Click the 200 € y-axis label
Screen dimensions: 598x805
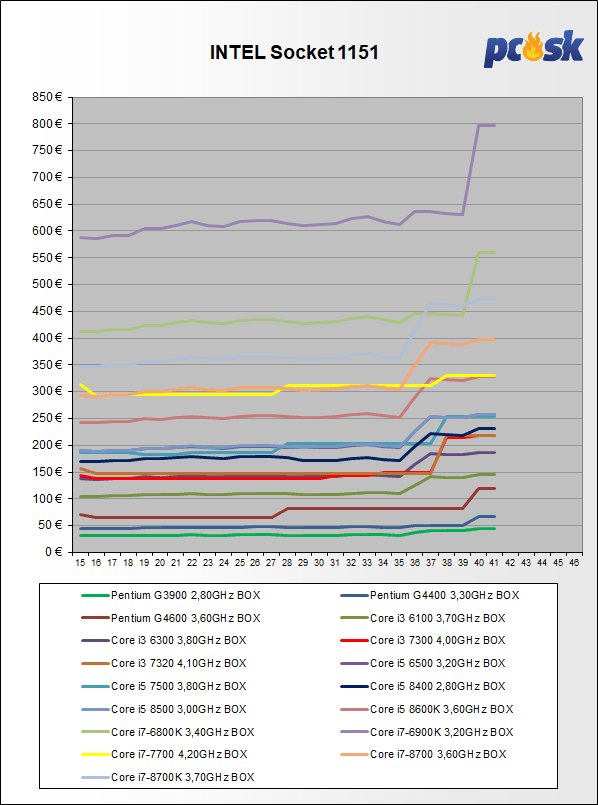pos(49,445)
